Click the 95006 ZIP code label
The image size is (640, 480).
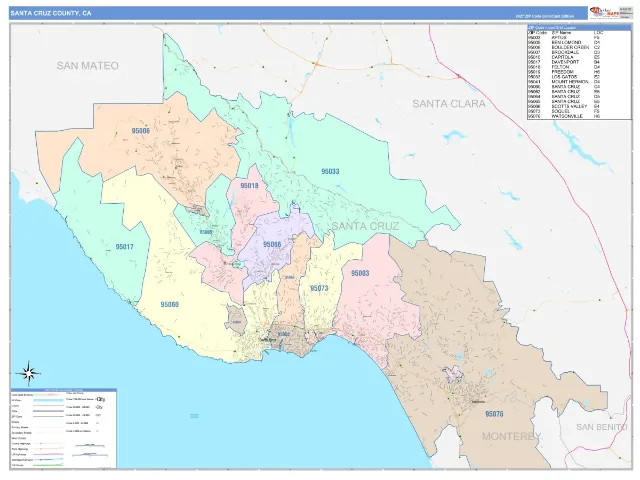tap(141, 131)
